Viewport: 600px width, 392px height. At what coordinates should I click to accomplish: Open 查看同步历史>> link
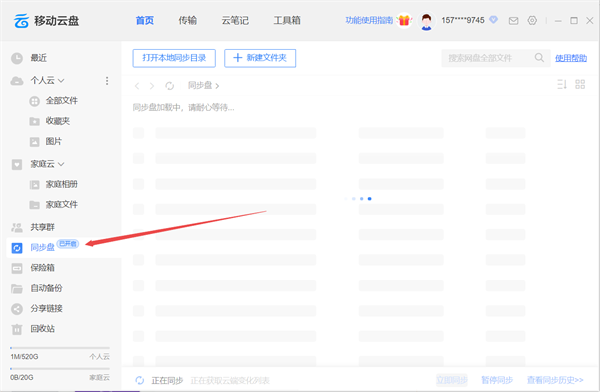(x=555, y=380)
